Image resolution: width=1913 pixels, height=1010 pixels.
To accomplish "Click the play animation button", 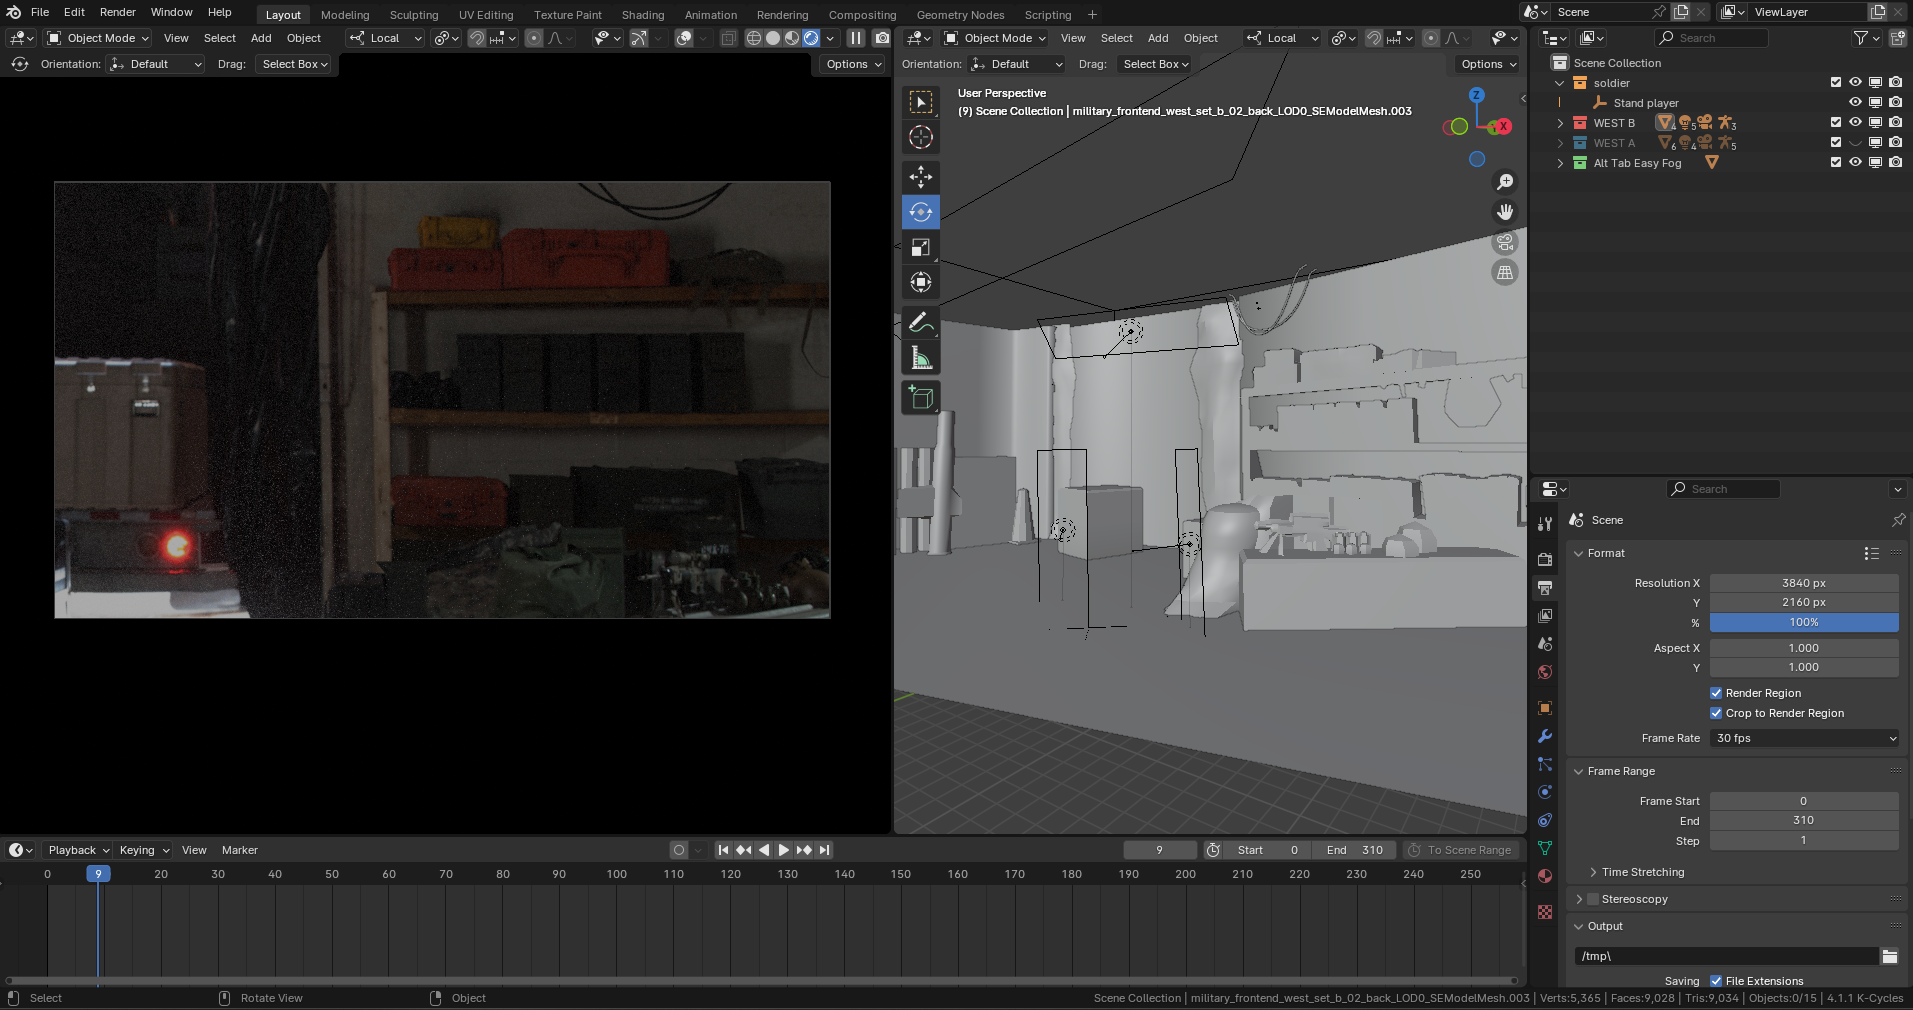I will [784, 850].
